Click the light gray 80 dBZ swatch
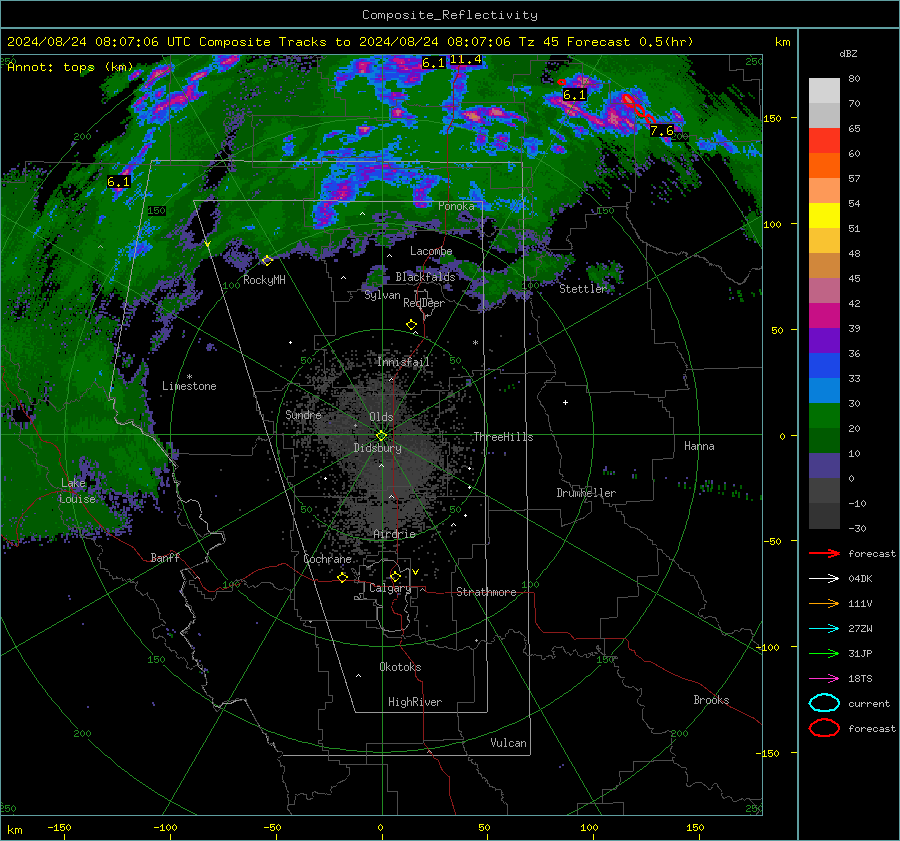Screen dimensions: 900x841 click(824, 90)
